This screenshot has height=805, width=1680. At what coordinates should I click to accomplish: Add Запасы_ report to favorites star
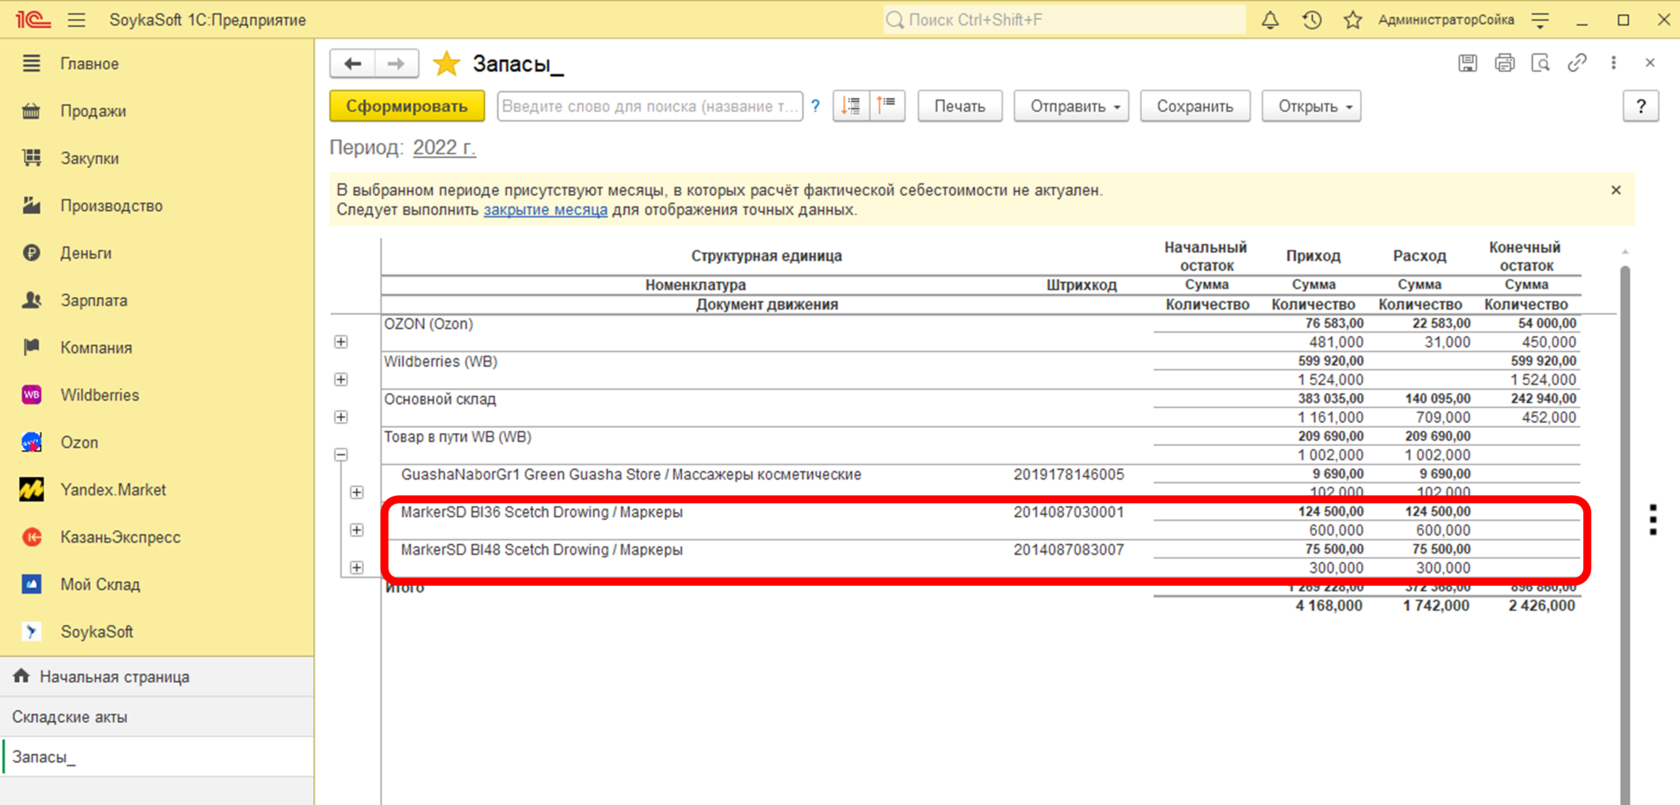coord(446,64)
